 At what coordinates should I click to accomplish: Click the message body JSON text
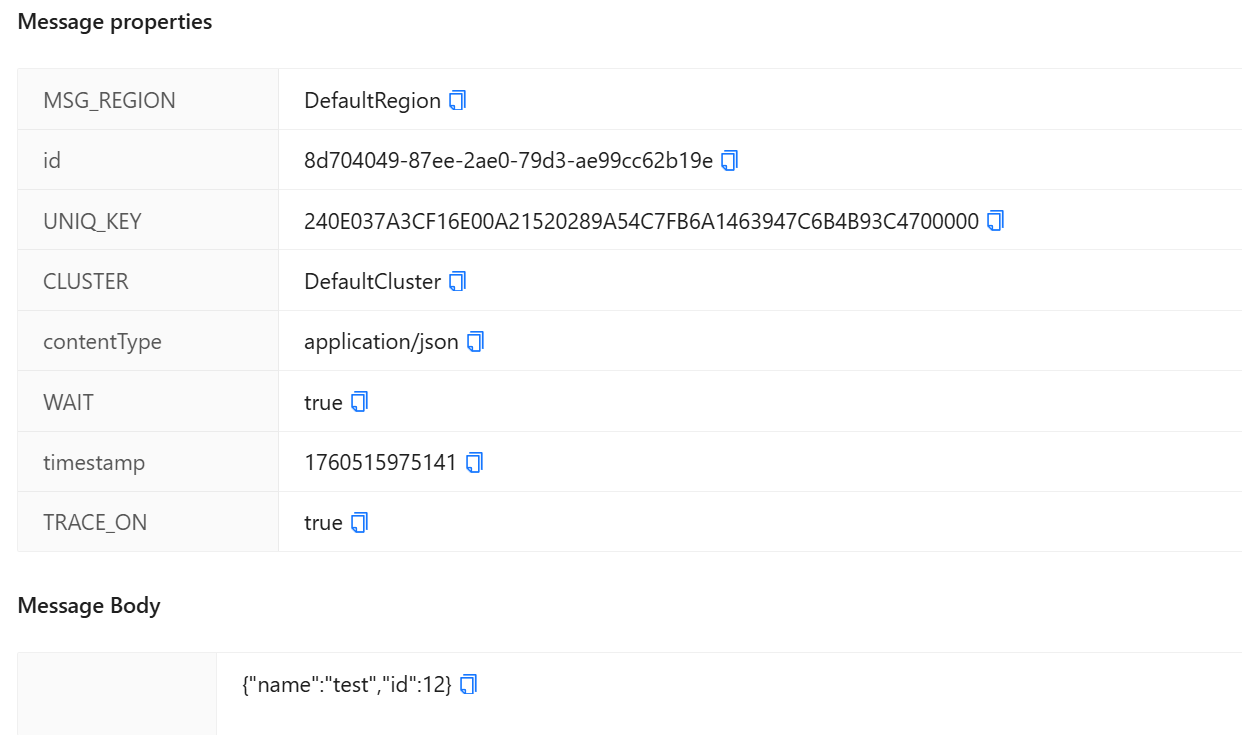(x=347, y=684)
